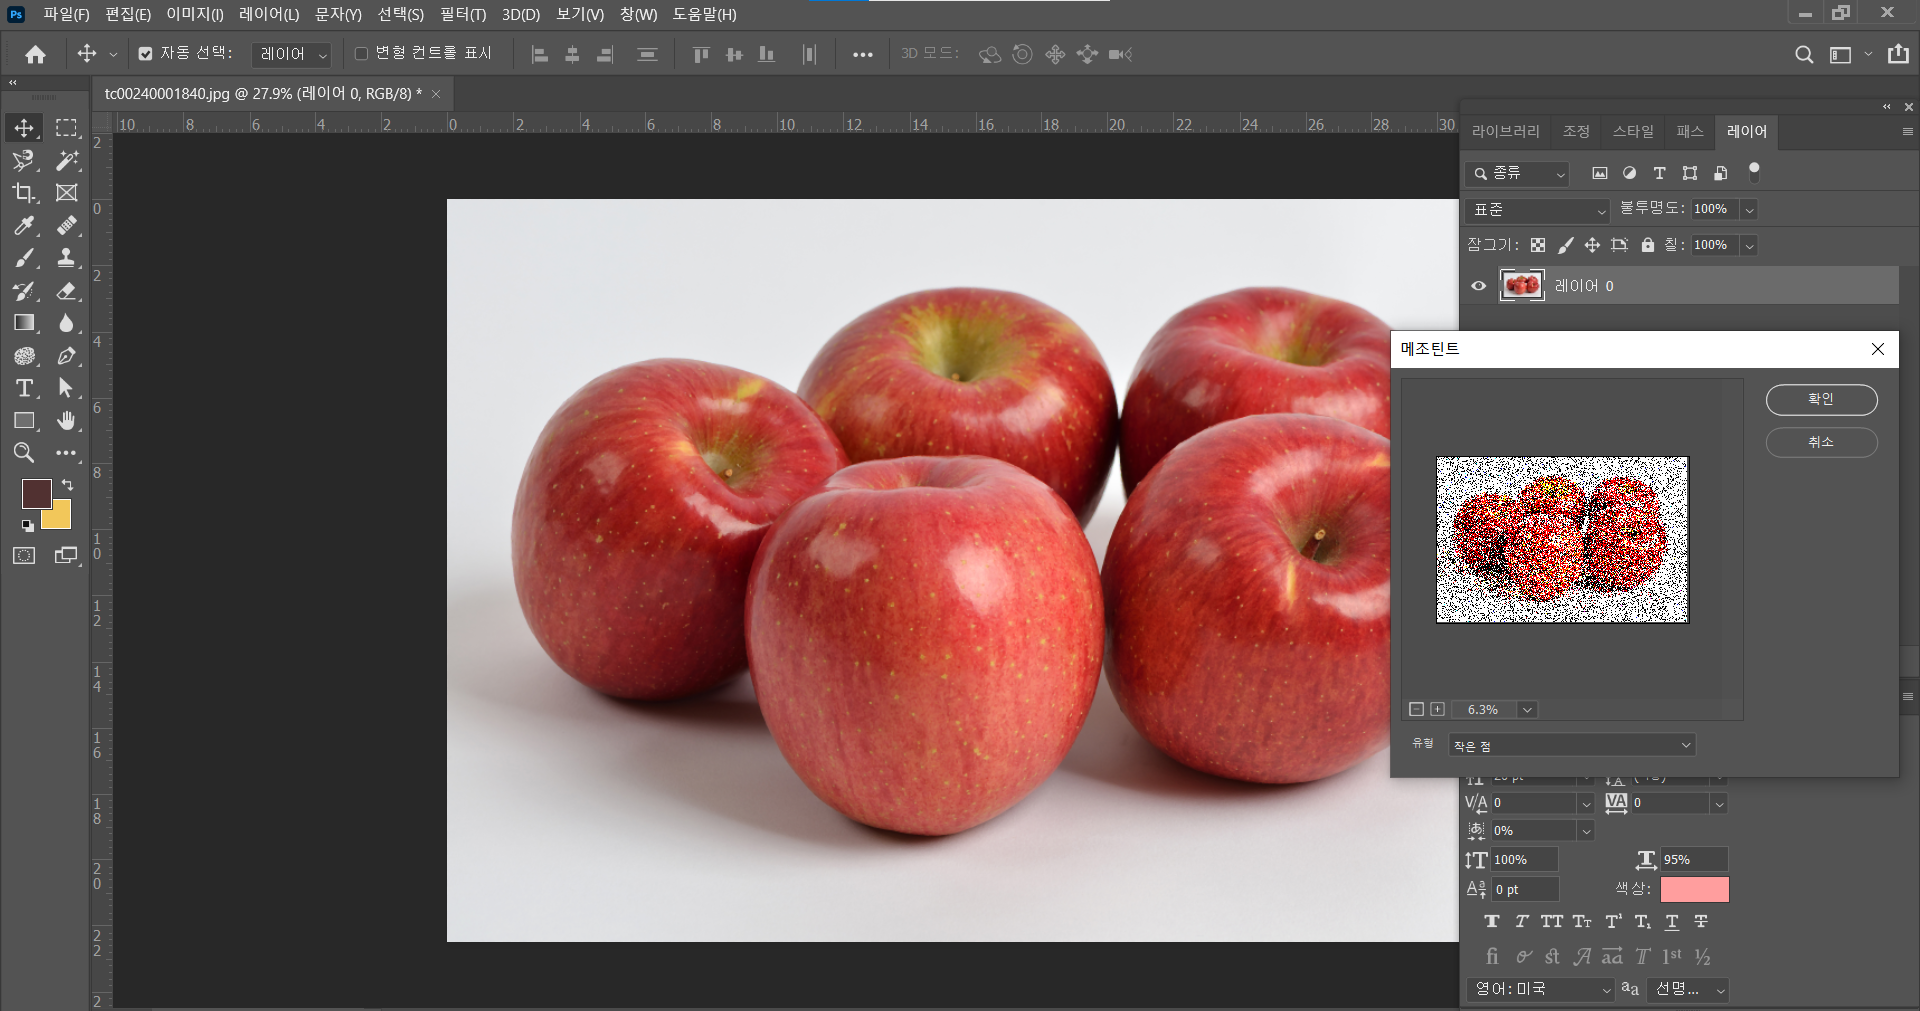Screen dimensions: 1920x1011
Task: Select the Eraser tool
Action: tap(66, 291)
